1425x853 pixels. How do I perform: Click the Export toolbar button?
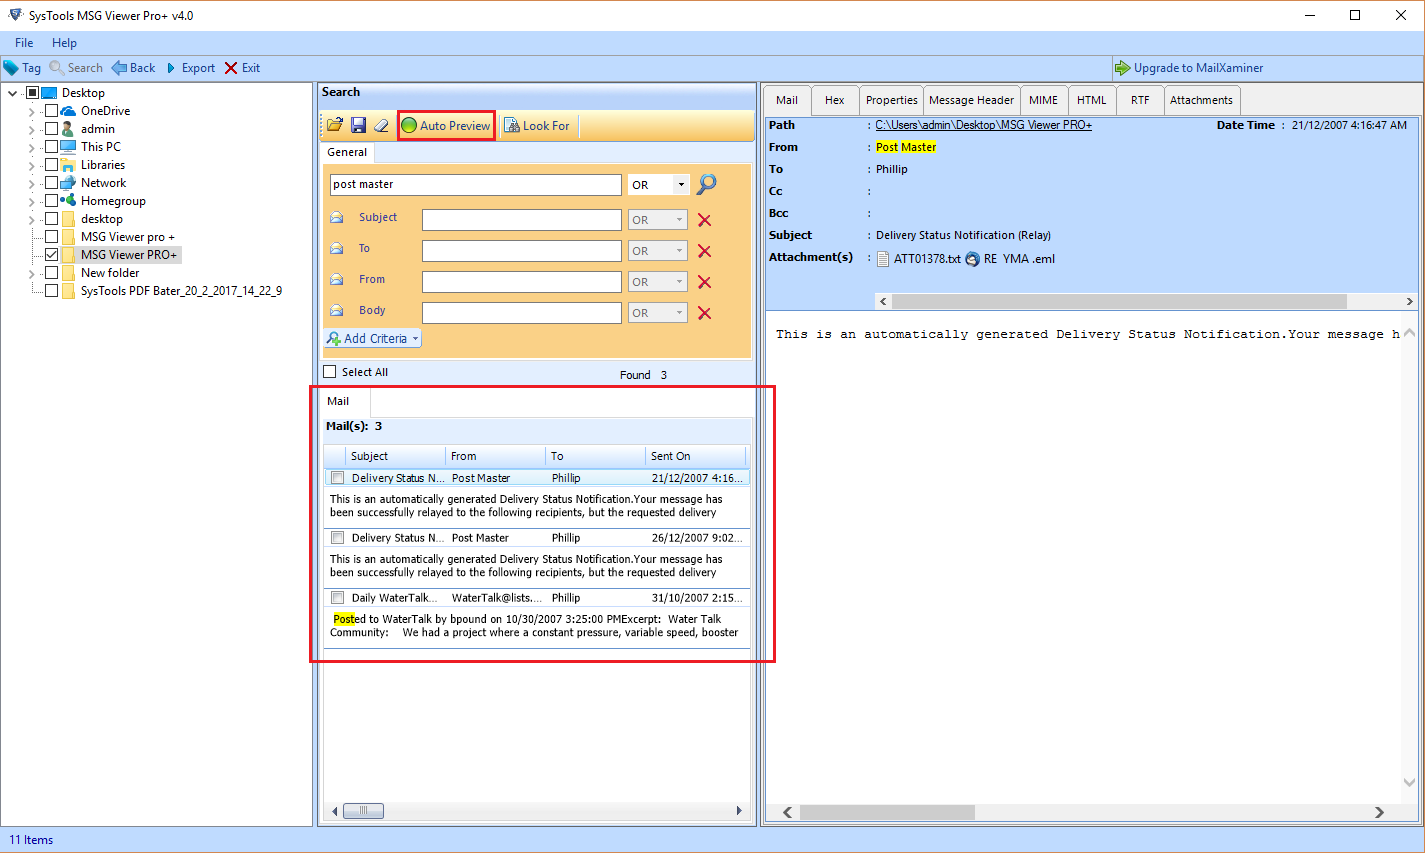tap(190, 68)
